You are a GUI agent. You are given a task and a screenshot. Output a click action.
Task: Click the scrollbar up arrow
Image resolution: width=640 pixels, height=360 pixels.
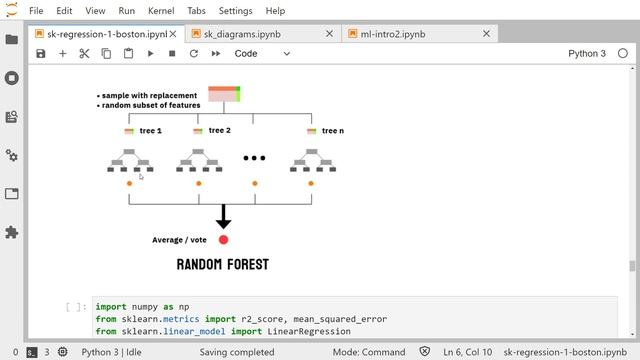pos(632,69)
